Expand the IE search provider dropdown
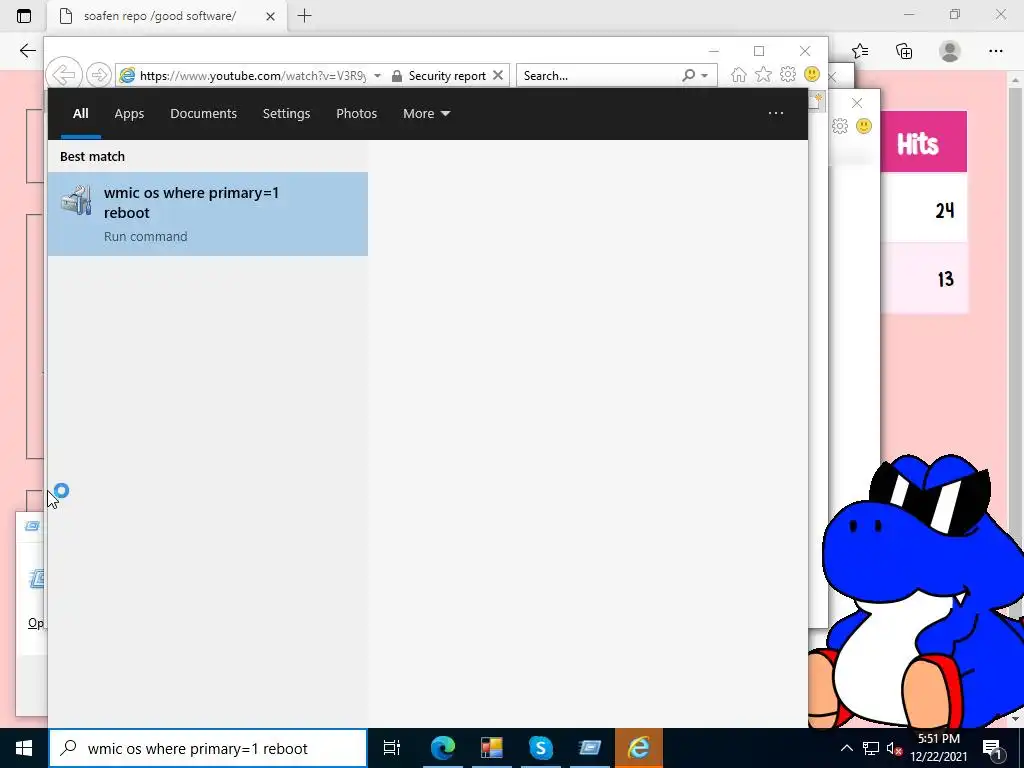 point(705,76)
